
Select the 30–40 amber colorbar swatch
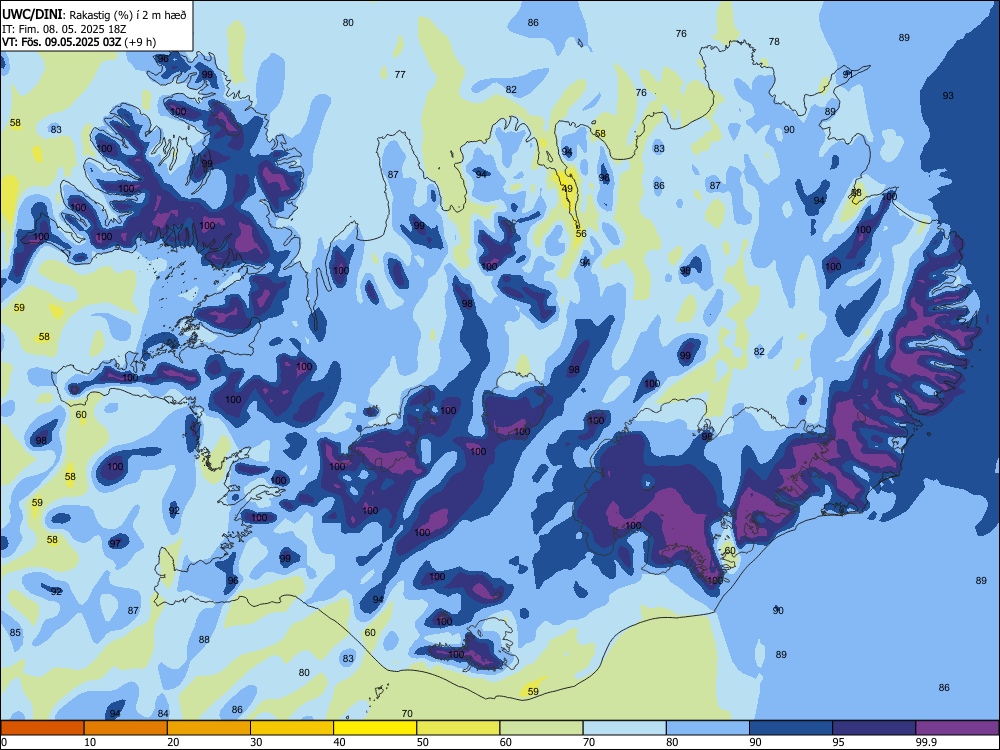[292, 728]
